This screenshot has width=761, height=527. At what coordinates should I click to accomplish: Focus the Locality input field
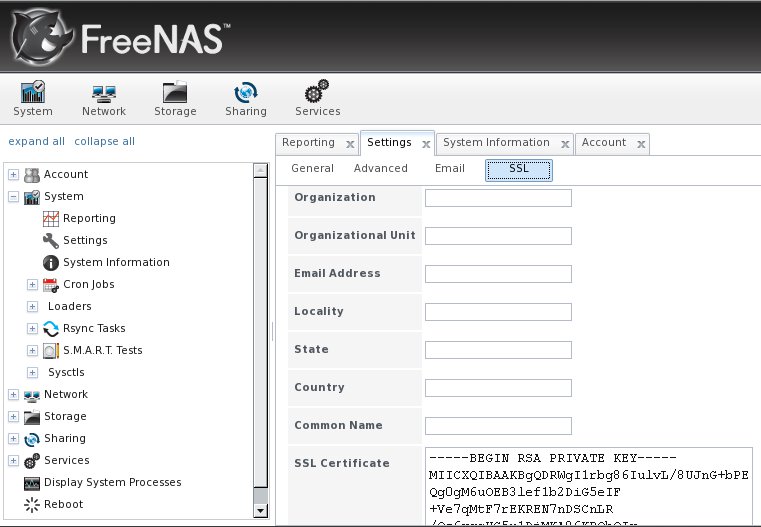coord(498,312)
